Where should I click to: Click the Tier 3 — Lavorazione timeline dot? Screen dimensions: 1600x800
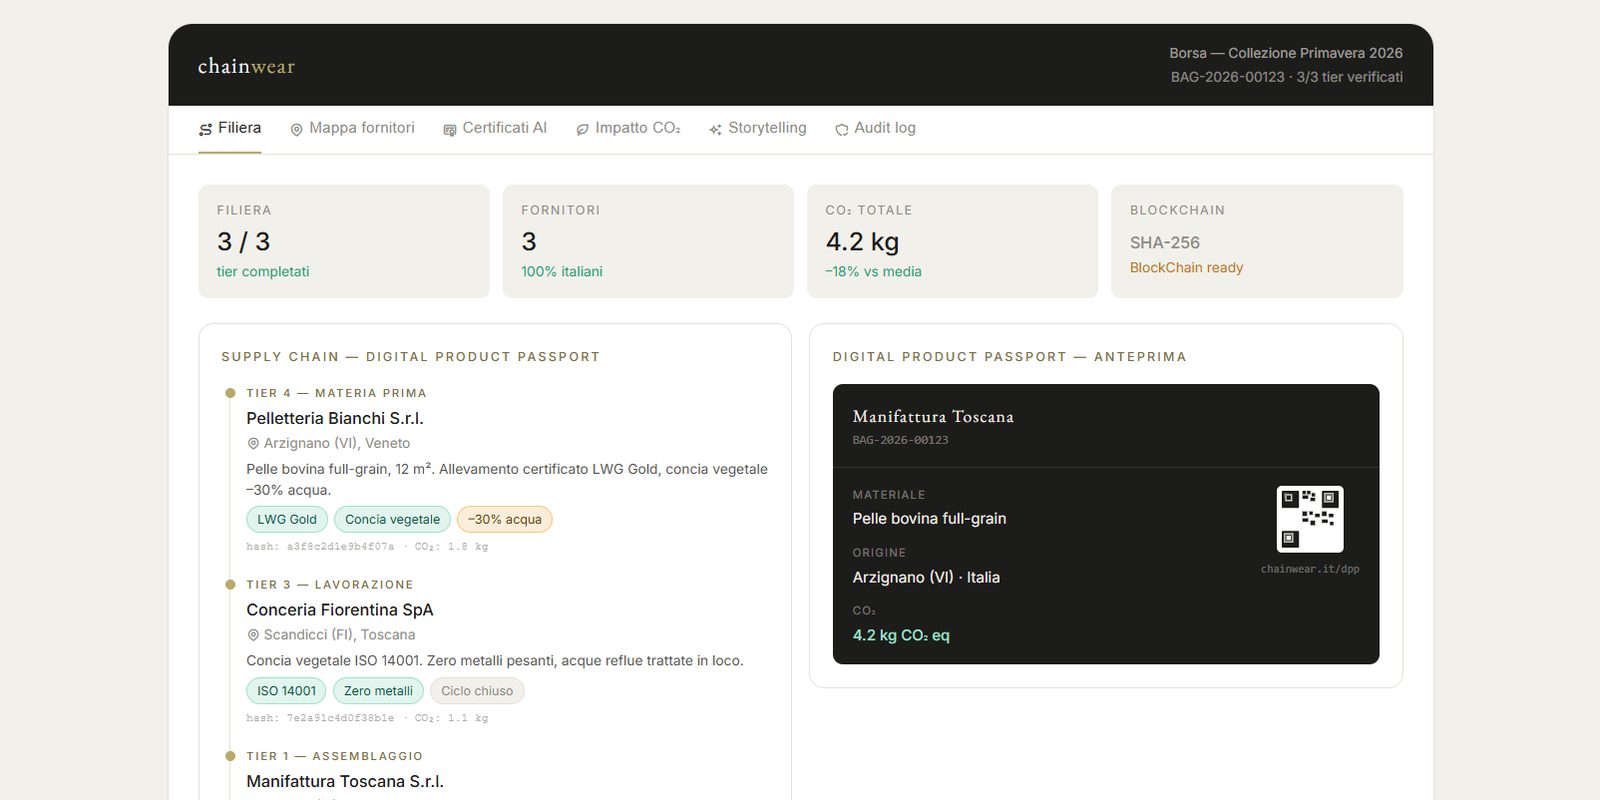pos(230,585)
